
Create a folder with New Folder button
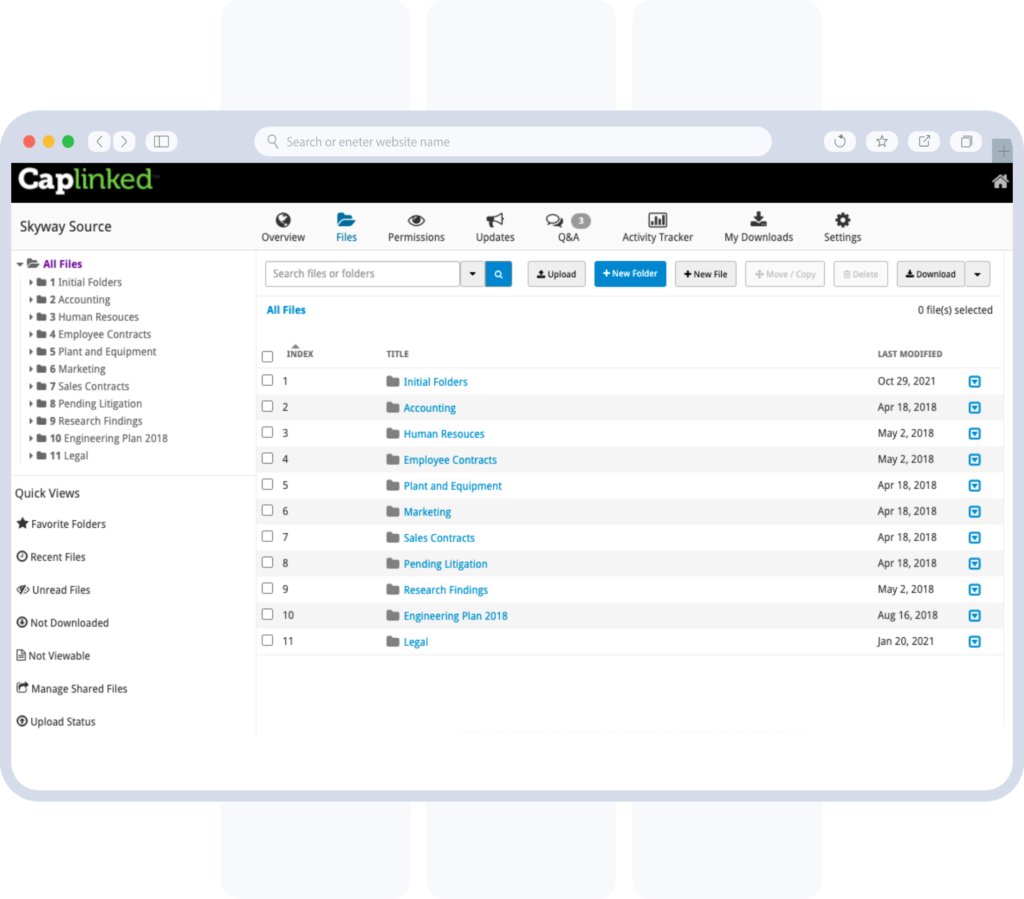pos(630,274)
